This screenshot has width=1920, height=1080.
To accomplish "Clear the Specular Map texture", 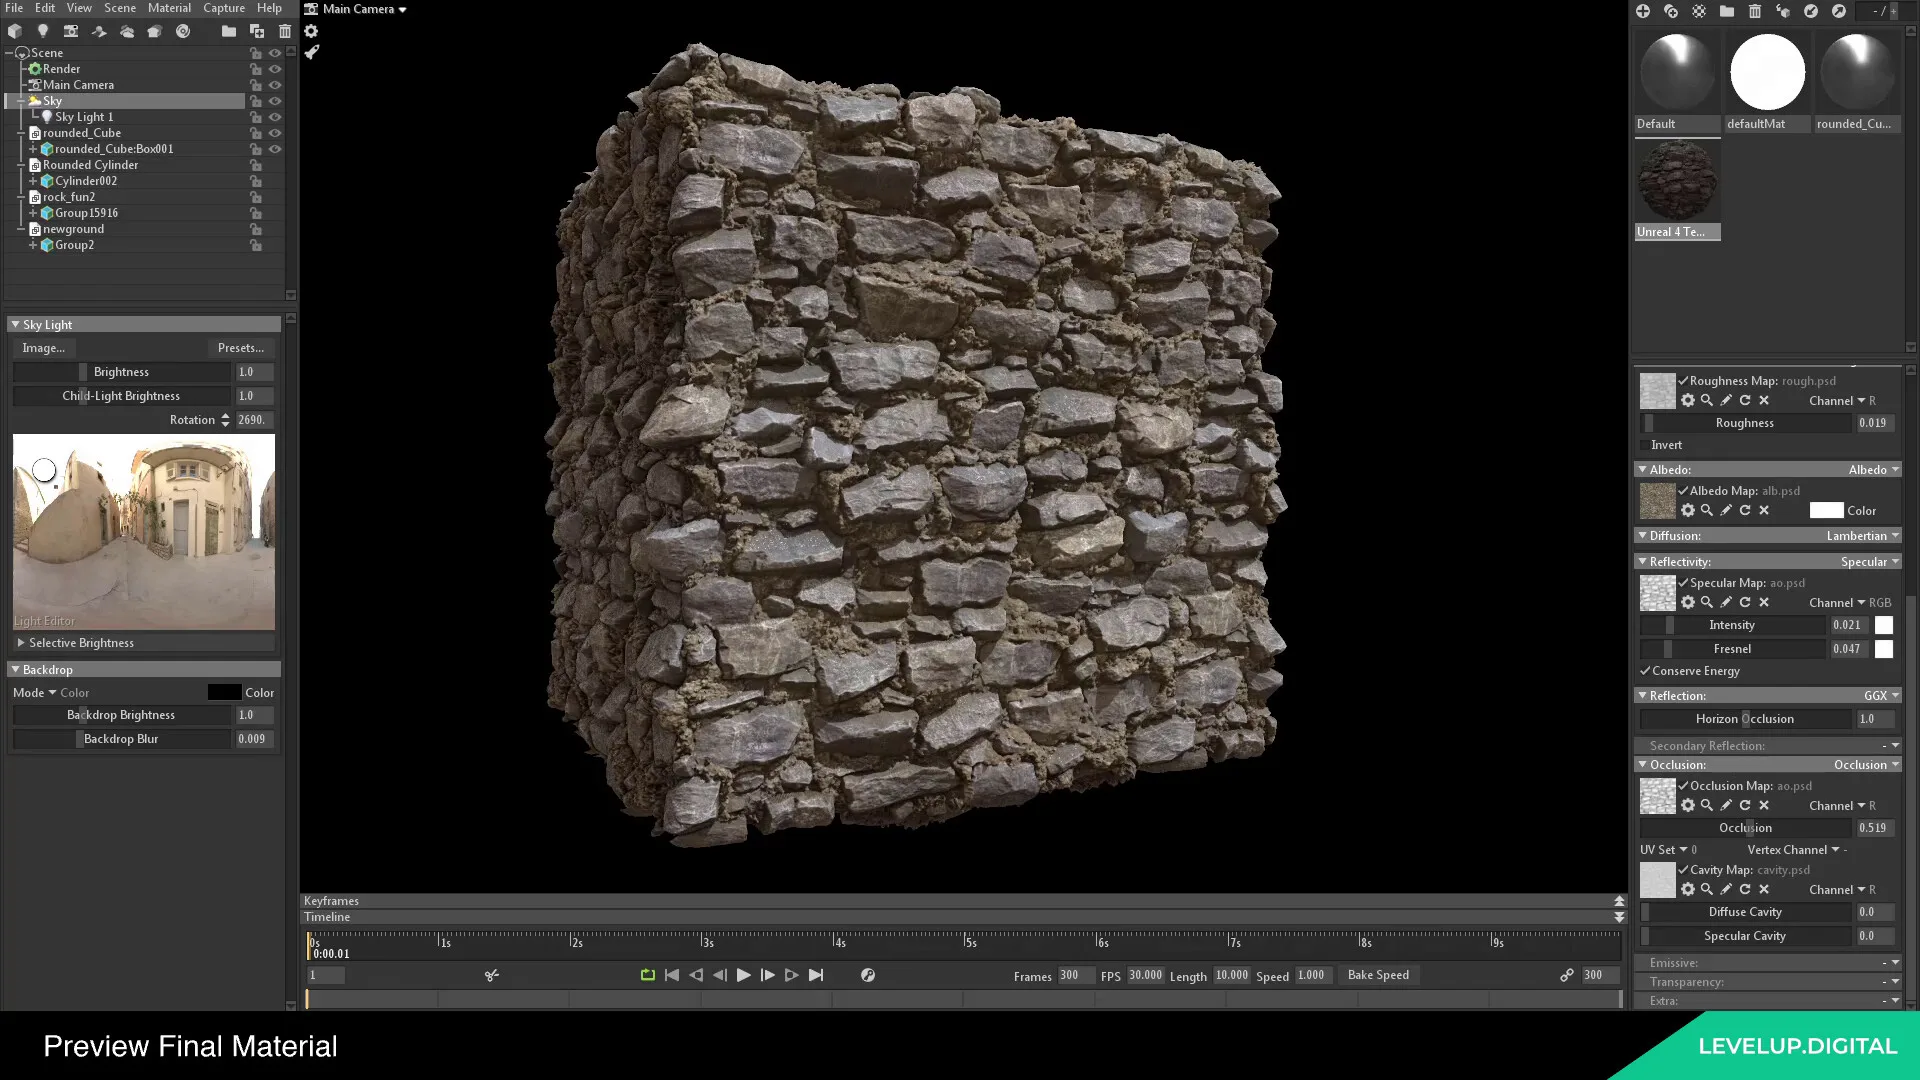I will [1764, 602].
